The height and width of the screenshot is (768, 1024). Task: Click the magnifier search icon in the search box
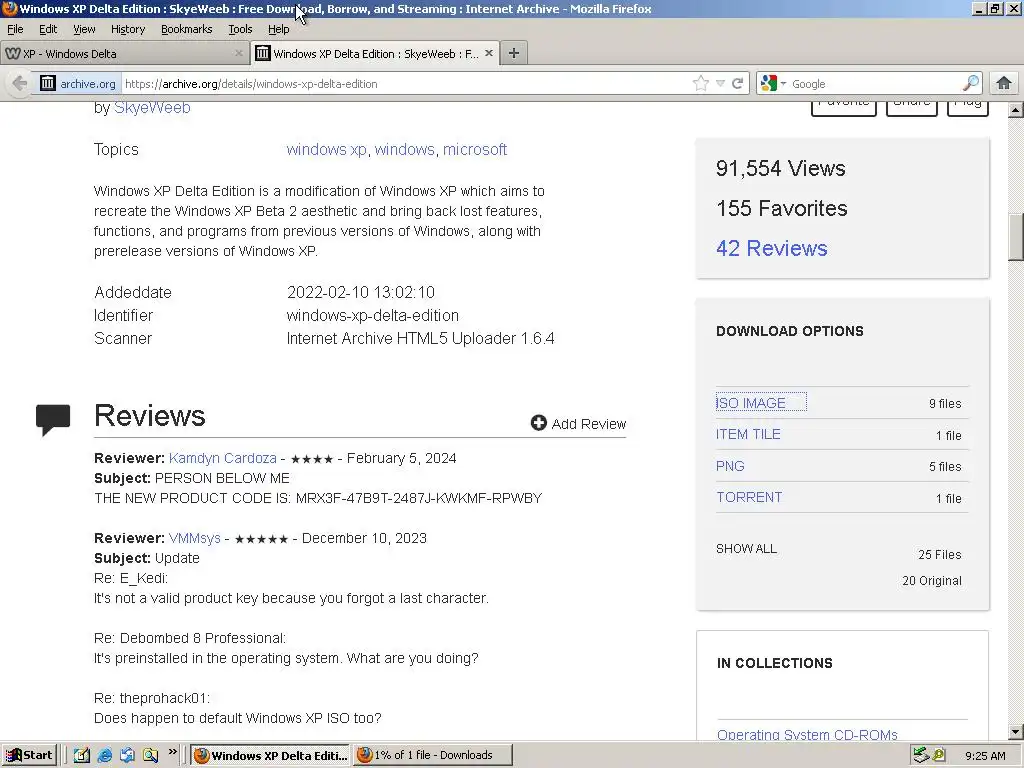tap(971, 83)
